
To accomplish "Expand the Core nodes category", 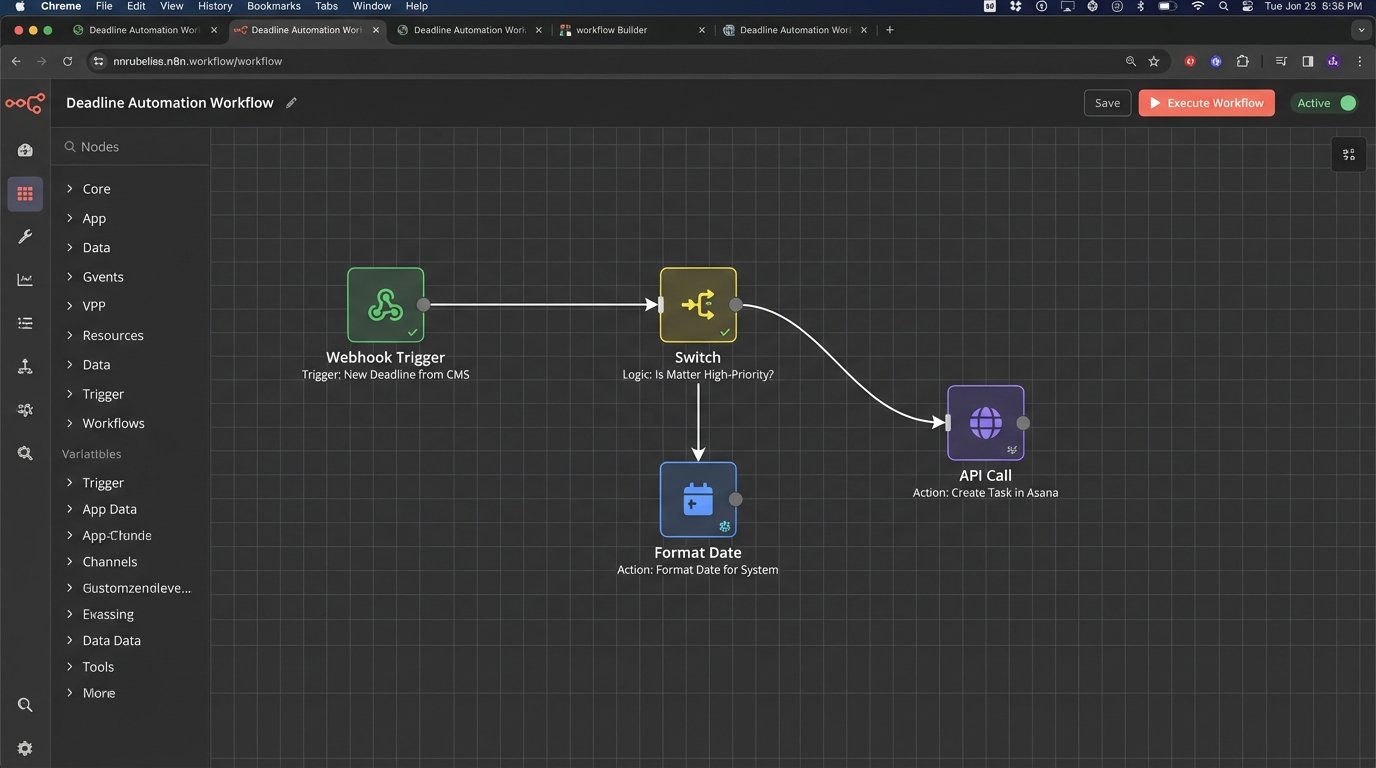I will [96, 188].
